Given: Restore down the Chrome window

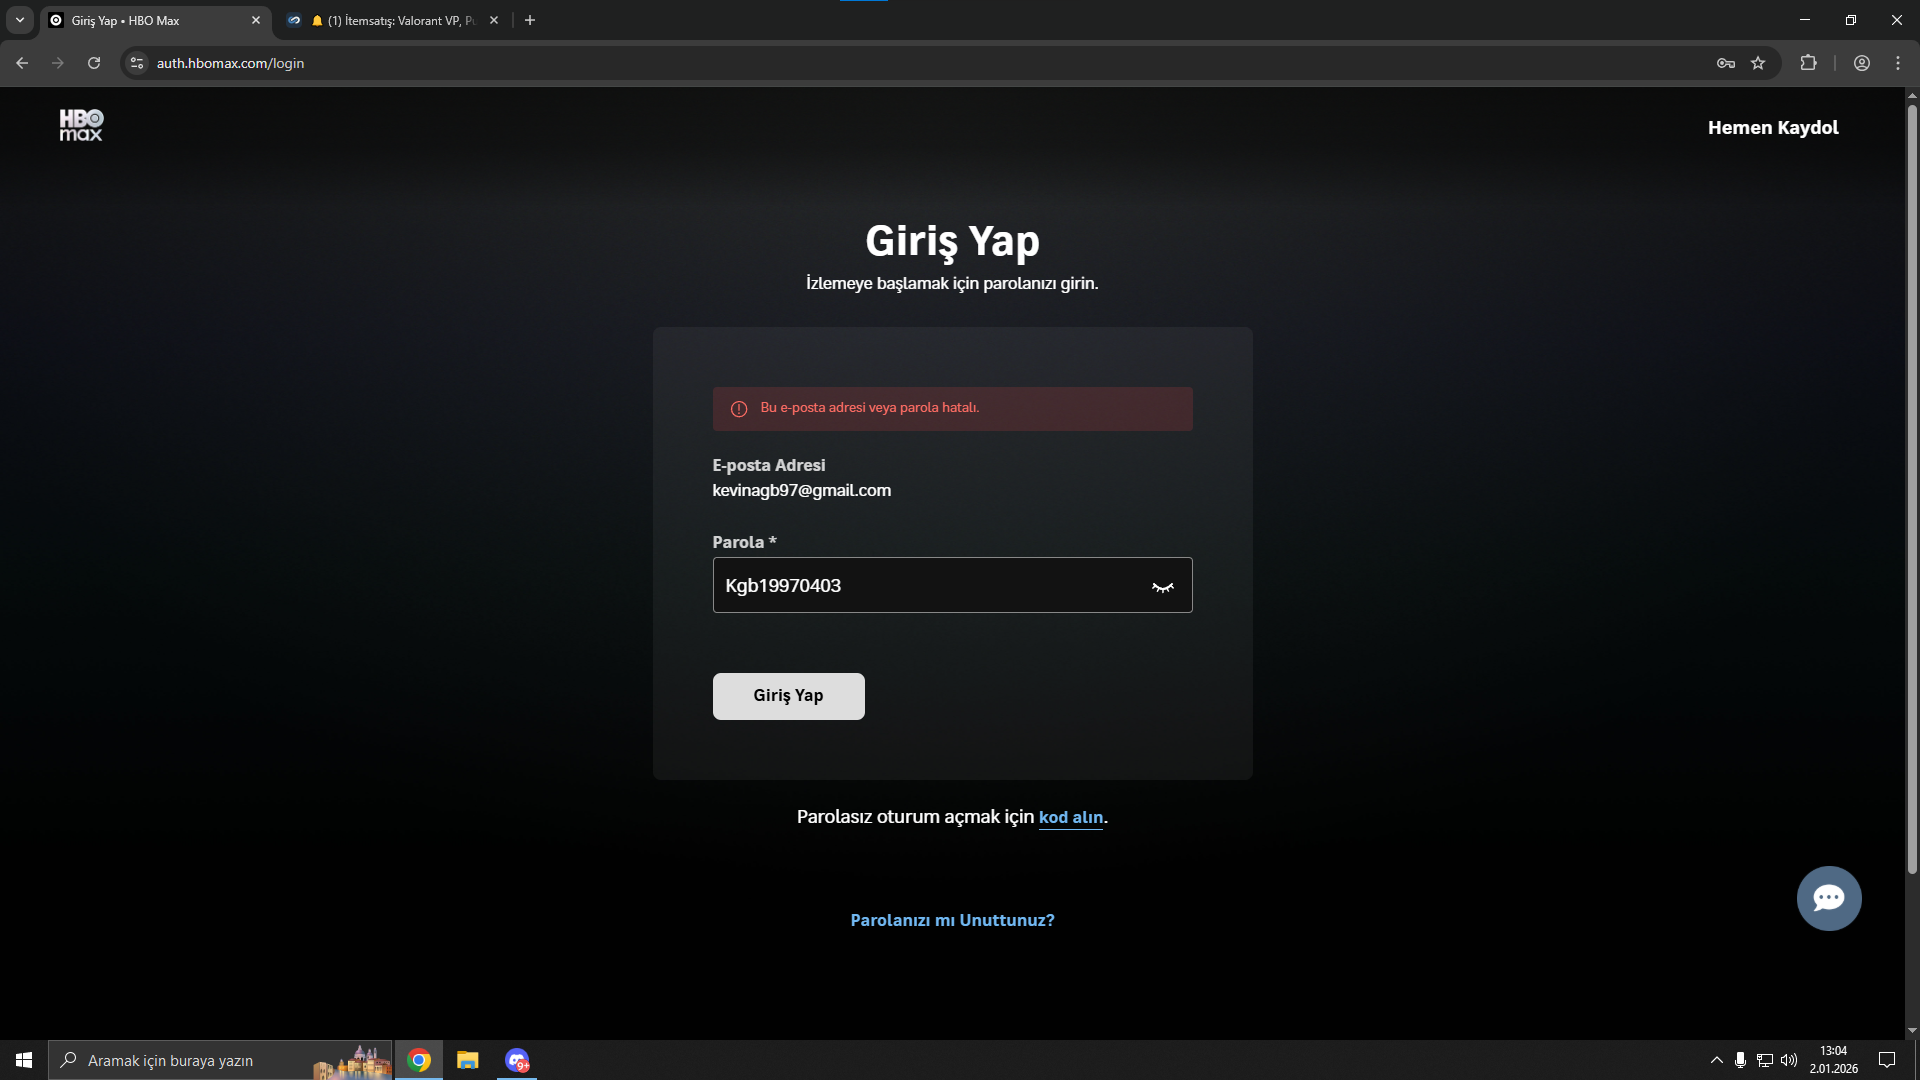Looking at the screenshot, I should [x=1851, y=20].
